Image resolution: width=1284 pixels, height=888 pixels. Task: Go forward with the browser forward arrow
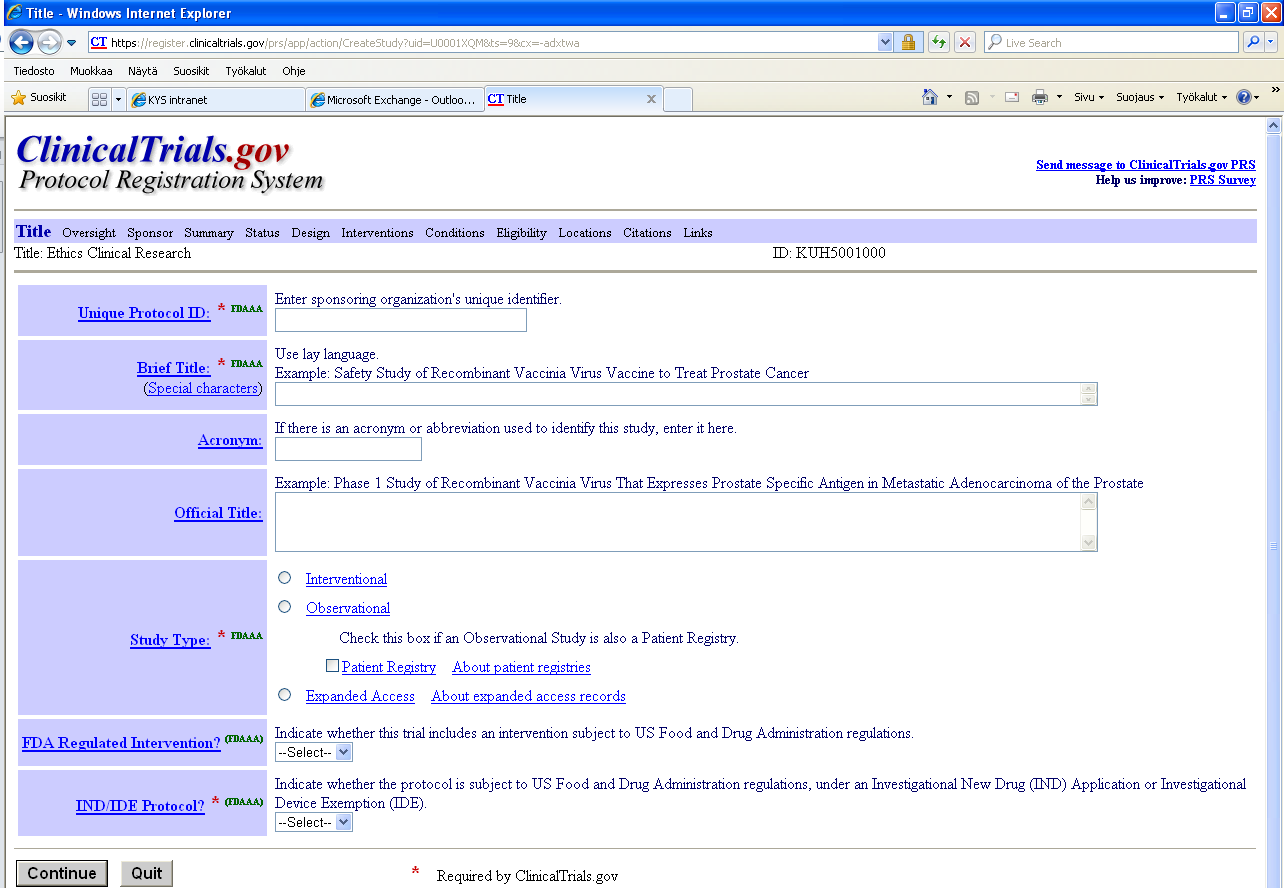click(49, 43)
